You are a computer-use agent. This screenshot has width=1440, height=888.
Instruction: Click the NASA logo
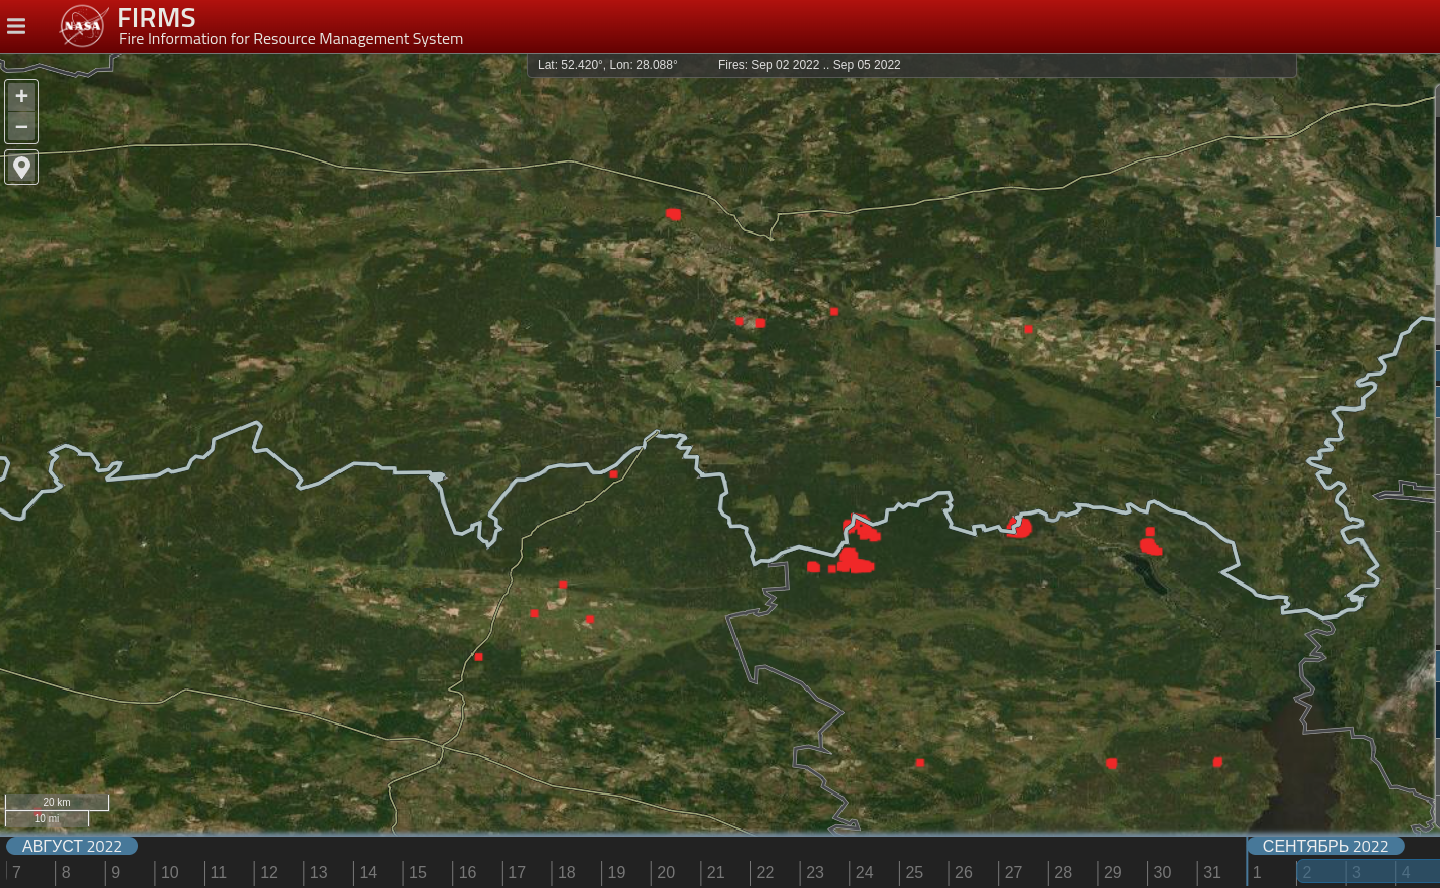pos(82,26)
